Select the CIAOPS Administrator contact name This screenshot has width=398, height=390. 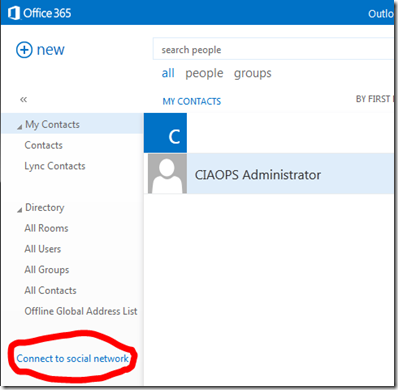click(258, 175)
